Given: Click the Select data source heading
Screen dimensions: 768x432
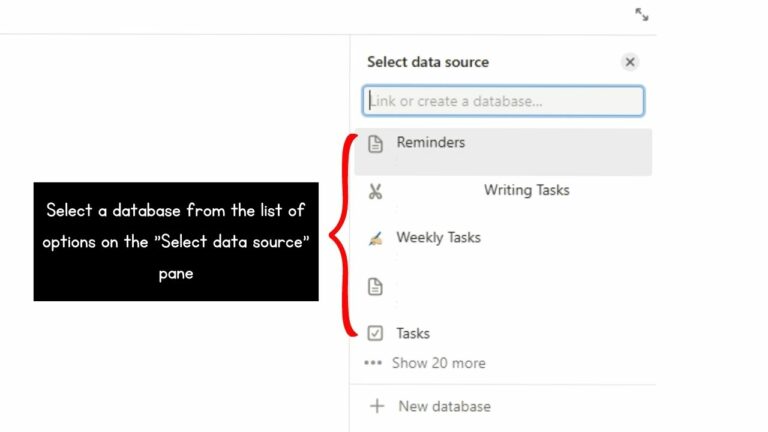Looking at the screenshot, I should point(428,62).
